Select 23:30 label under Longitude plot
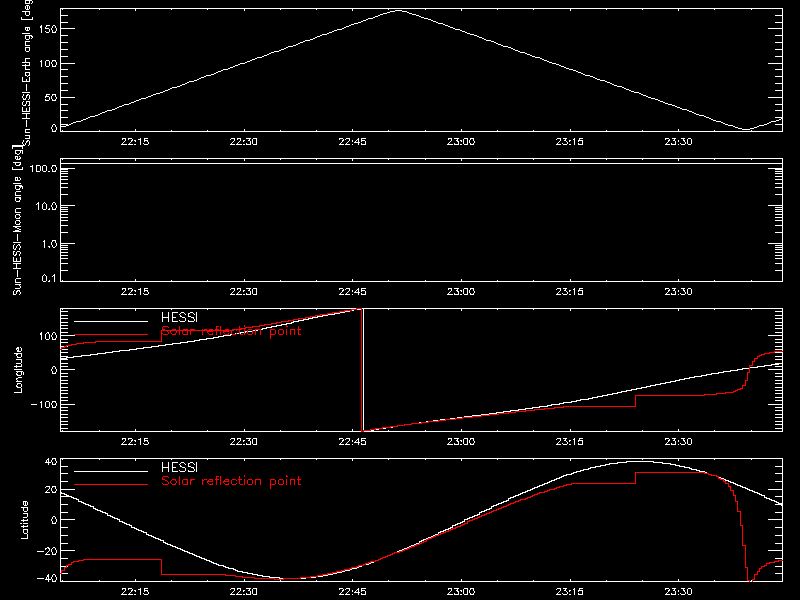 click(678, 442)
